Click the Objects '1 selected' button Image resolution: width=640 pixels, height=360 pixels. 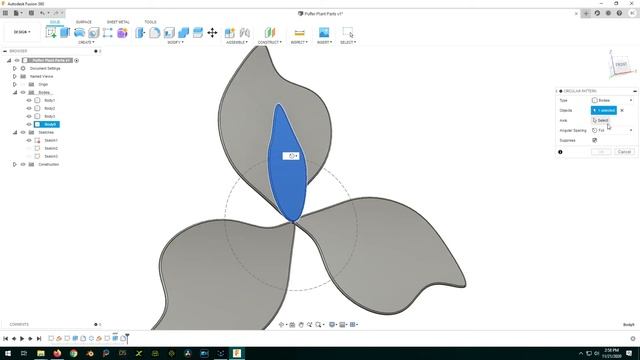tap(604, 110)
